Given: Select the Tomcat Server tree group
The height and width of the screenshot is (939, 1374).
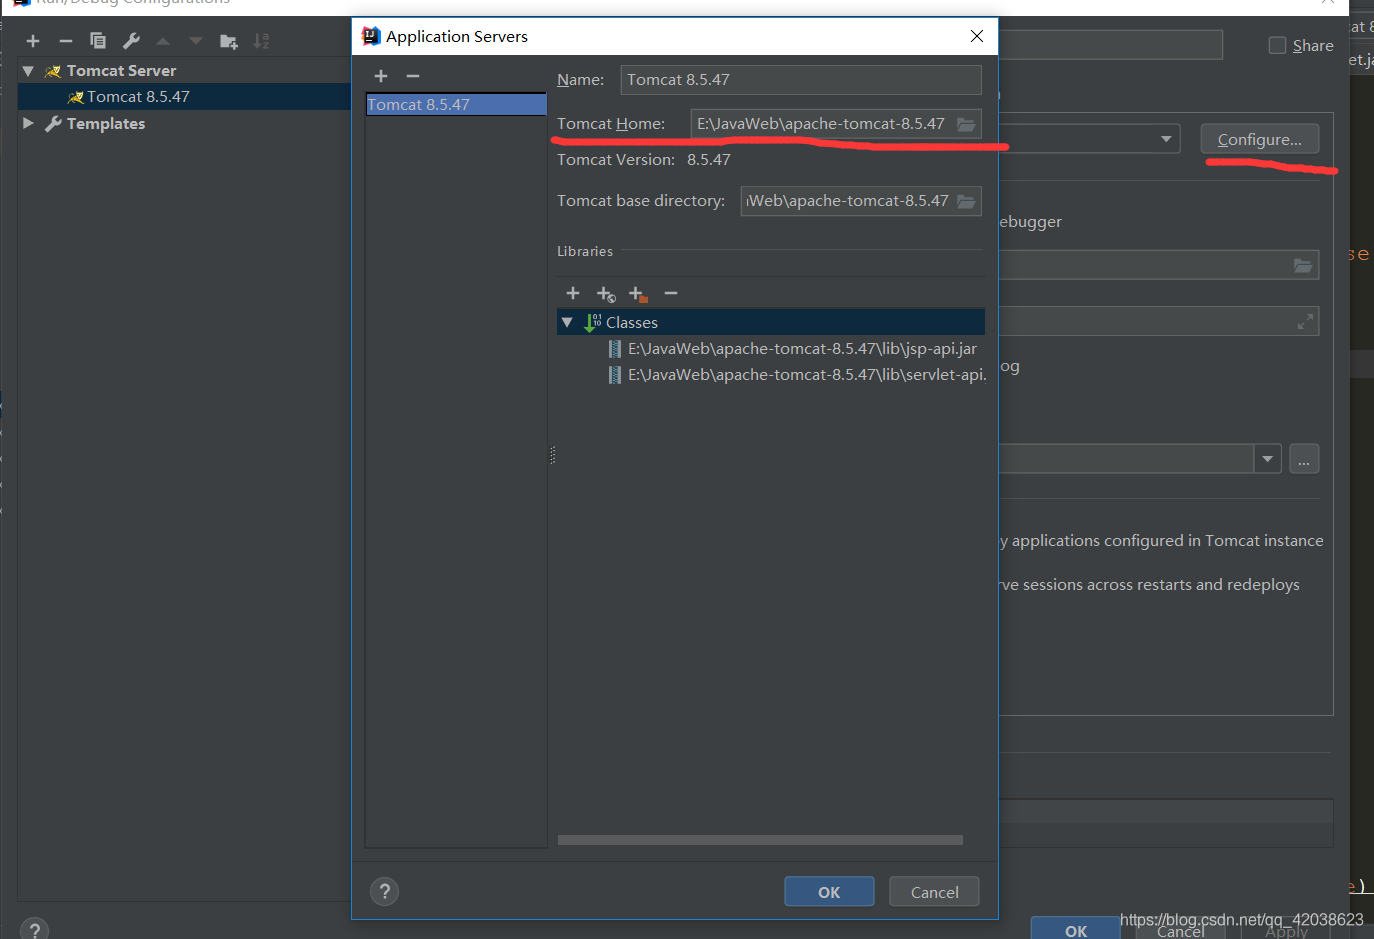Looking at the screenshot, I should [121, 71].
